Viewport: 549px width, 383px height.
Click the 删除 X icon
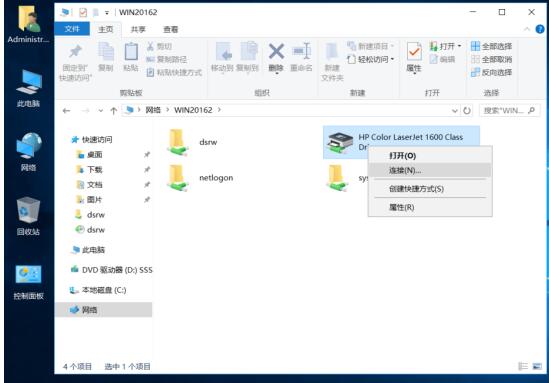tap(276, 51)
